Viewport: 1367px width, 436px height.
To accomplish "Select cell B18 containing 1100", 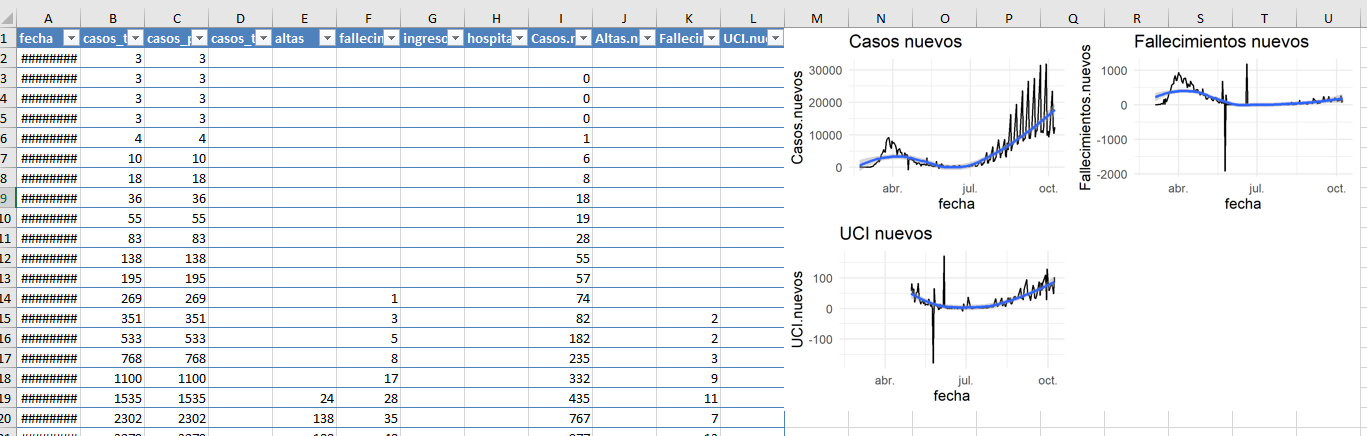I will tap(112, 378).
